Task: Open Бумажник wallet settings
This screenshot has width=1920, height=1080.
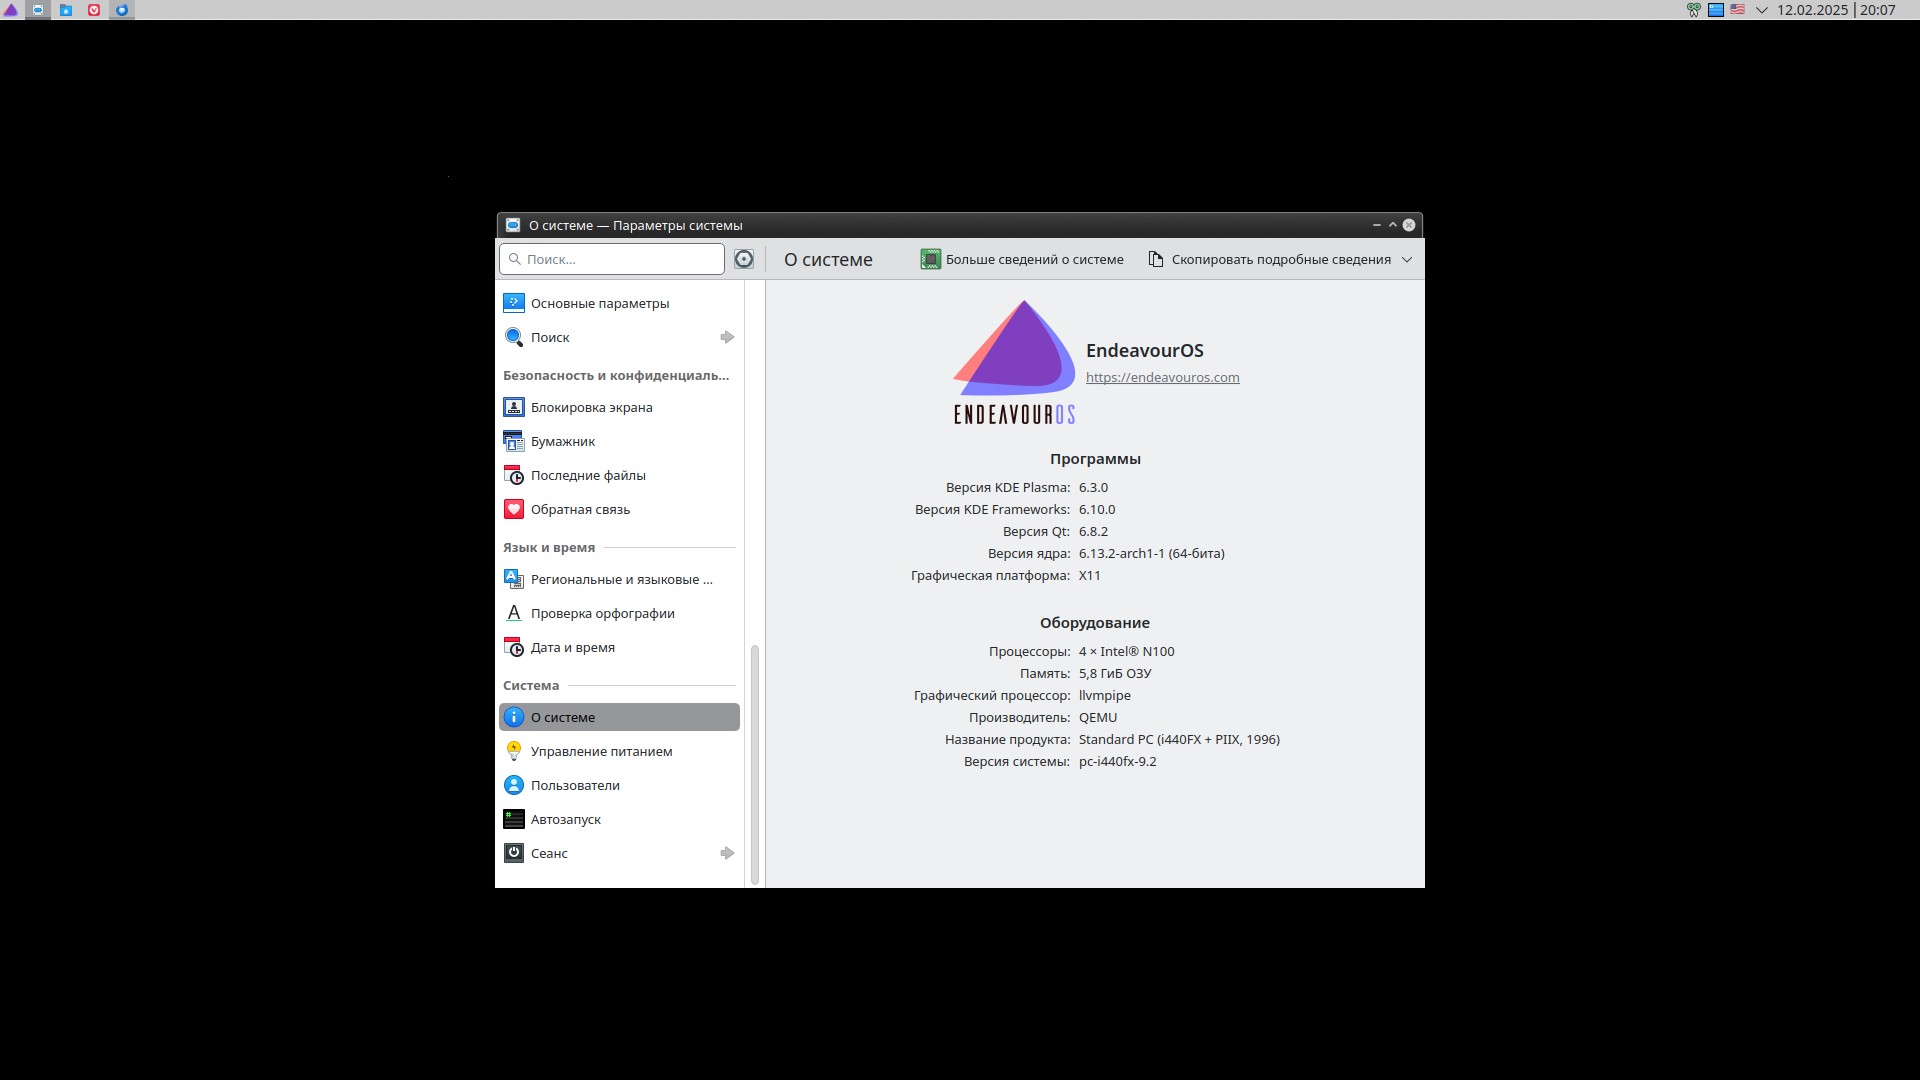Action: pos(619,441)
